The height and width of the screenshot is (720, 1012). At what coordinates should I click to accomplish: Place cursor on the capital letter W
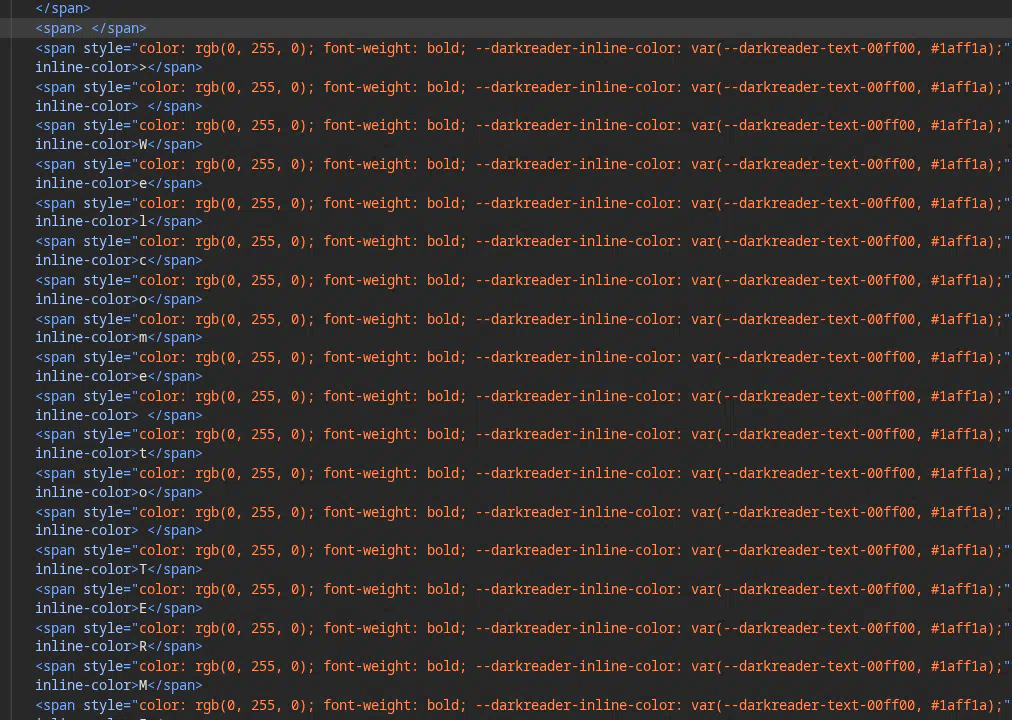(143, 144)
